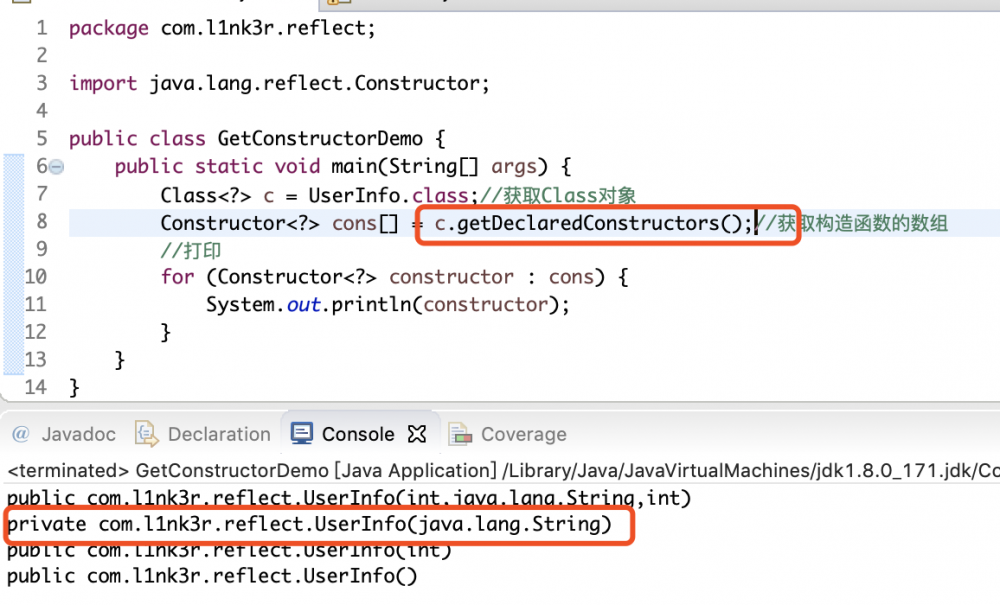Click line number 8 in the ruler
Screen dimensions: 1000x605
point(41,221)
